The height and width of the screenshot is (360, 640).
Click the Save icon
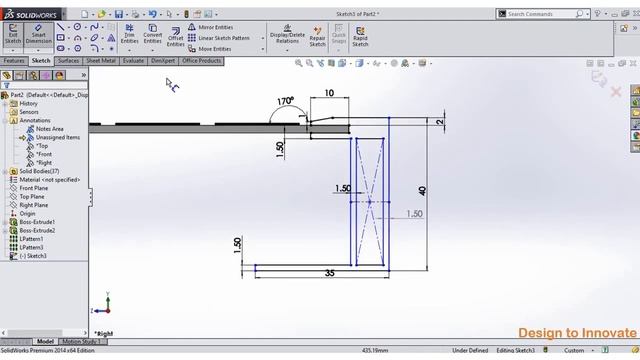[118, 14]
